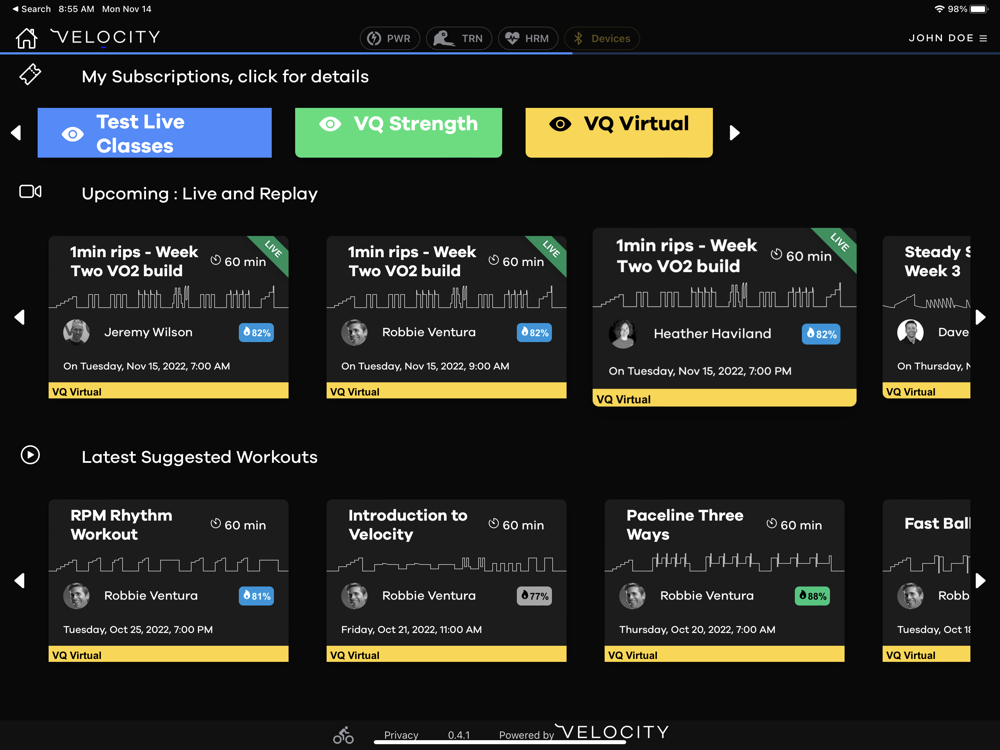Open JOHN DOE hamburger menu
Viewport: 1000px width, 750px height.
(x=948, y=38)
